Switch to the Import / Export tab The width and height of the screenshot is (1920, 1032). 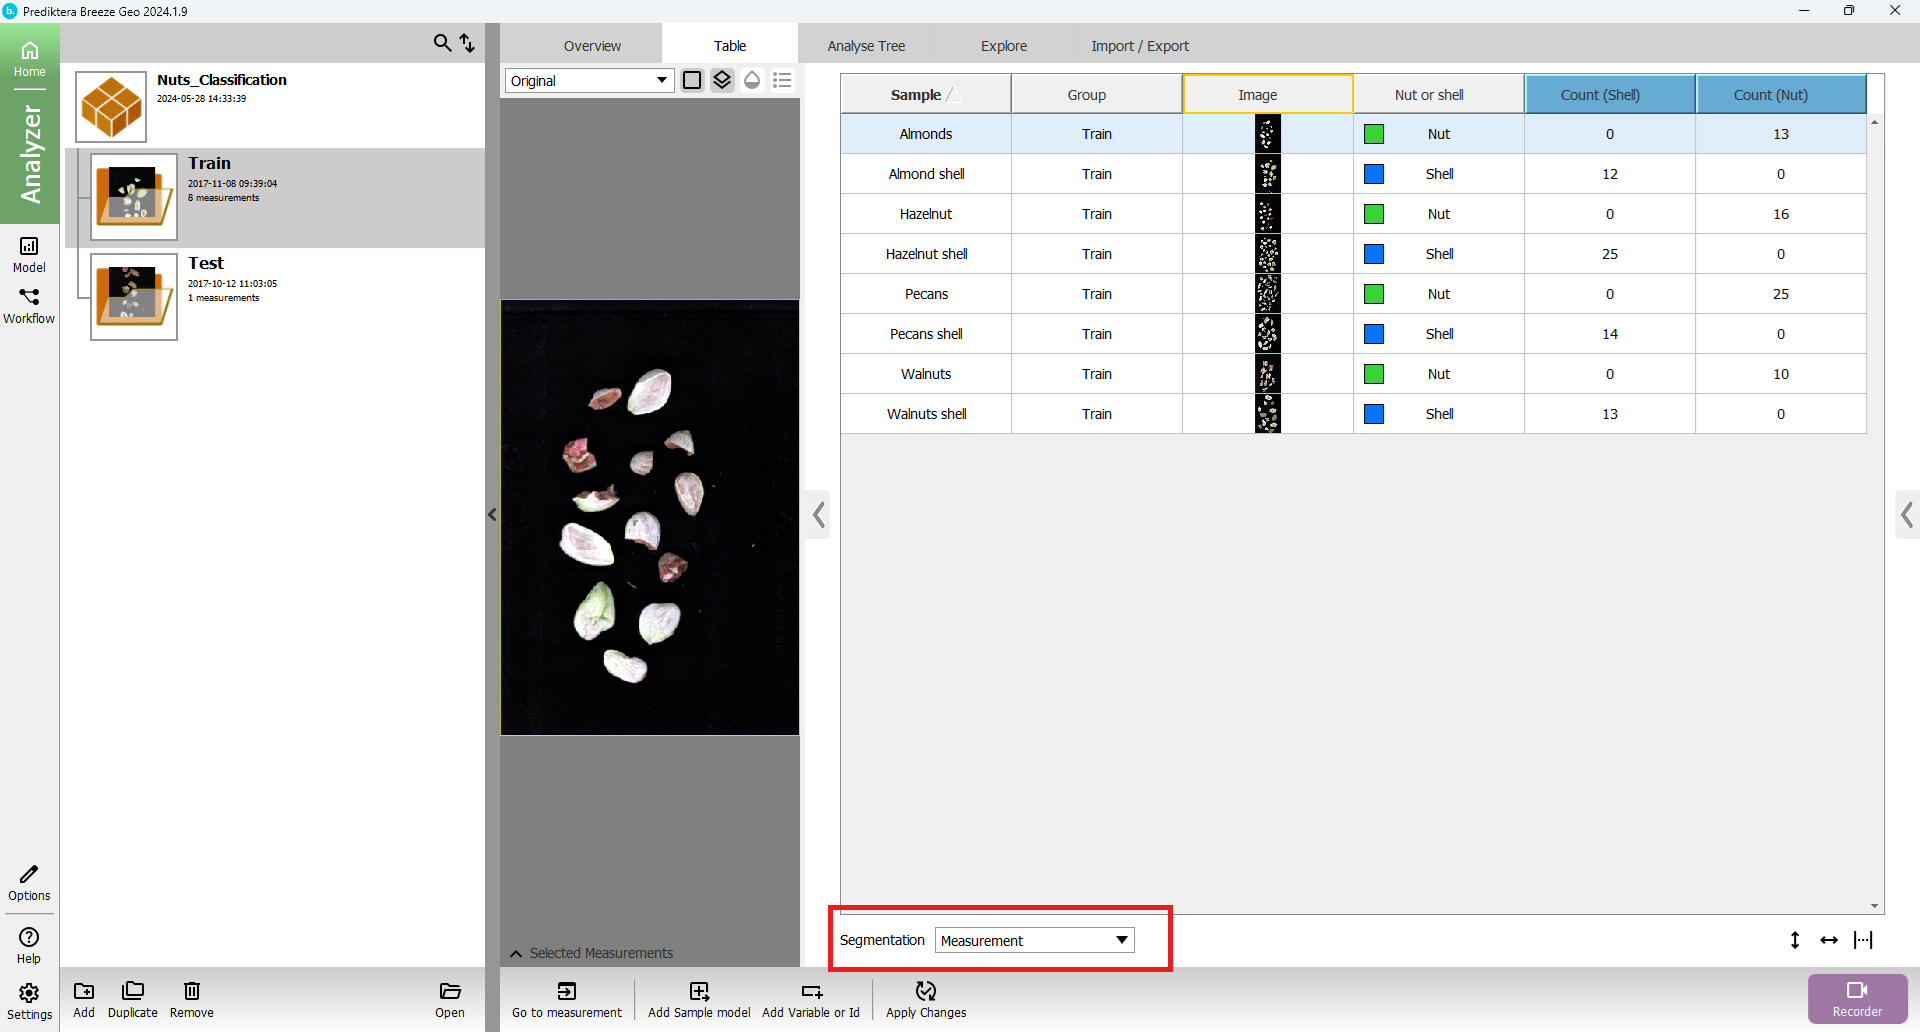[x=1139, y=46]
